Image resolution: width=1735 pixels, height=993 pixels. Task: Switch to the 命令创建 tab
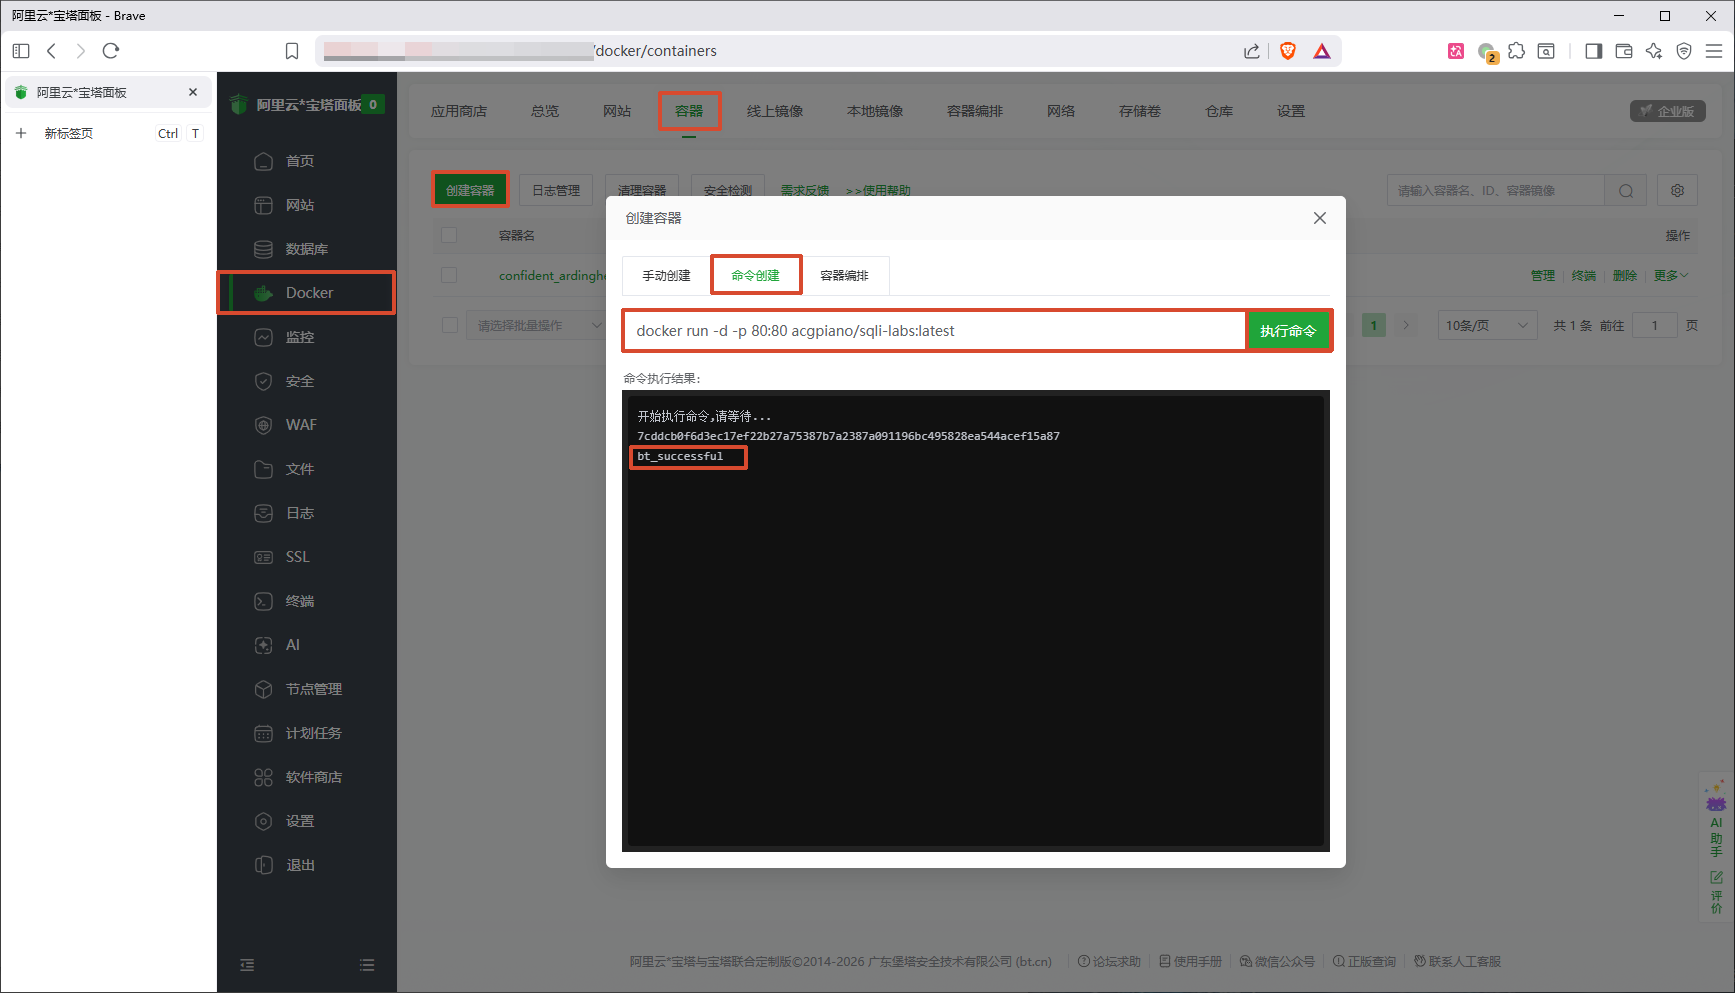click(x=755, y=275)
